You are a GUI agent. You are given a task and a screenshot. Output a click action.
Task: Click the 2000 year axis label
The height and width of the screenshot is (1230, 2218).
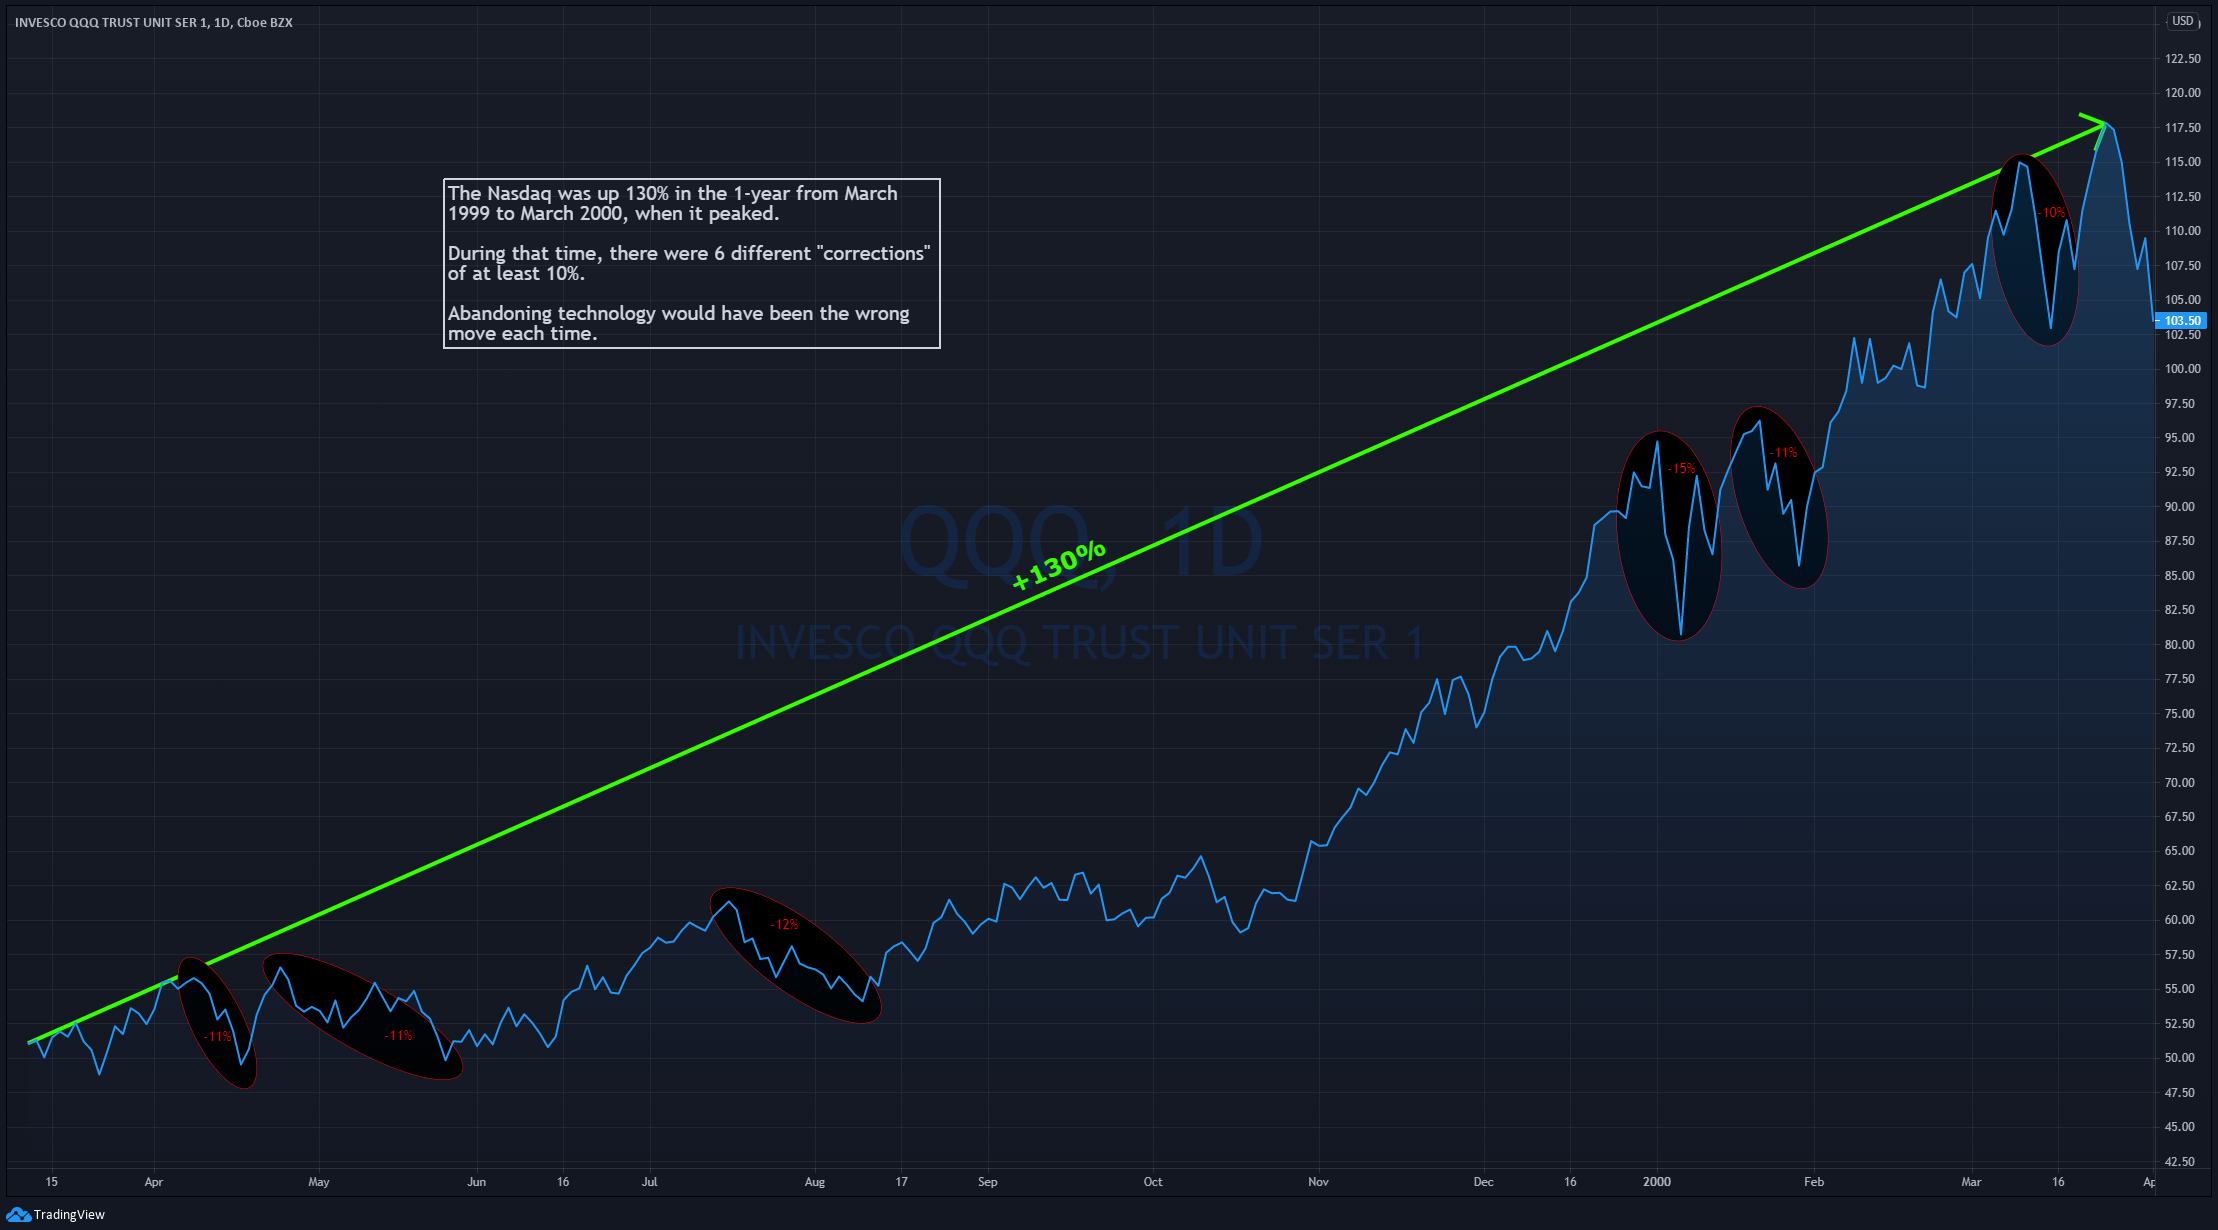pyautogui.click(x=1657, y=1182)
